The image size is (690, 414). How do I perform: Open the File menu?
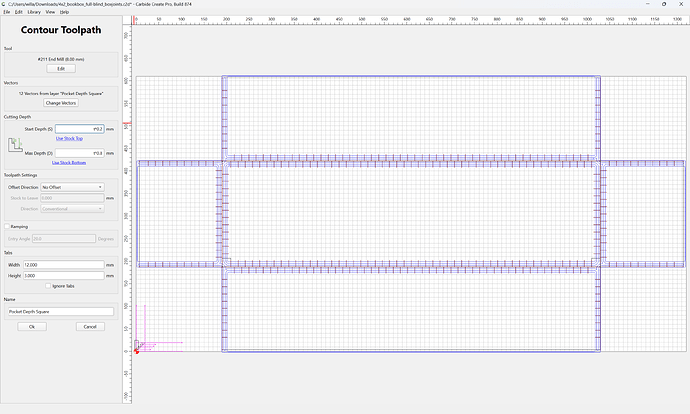[7, 12]
